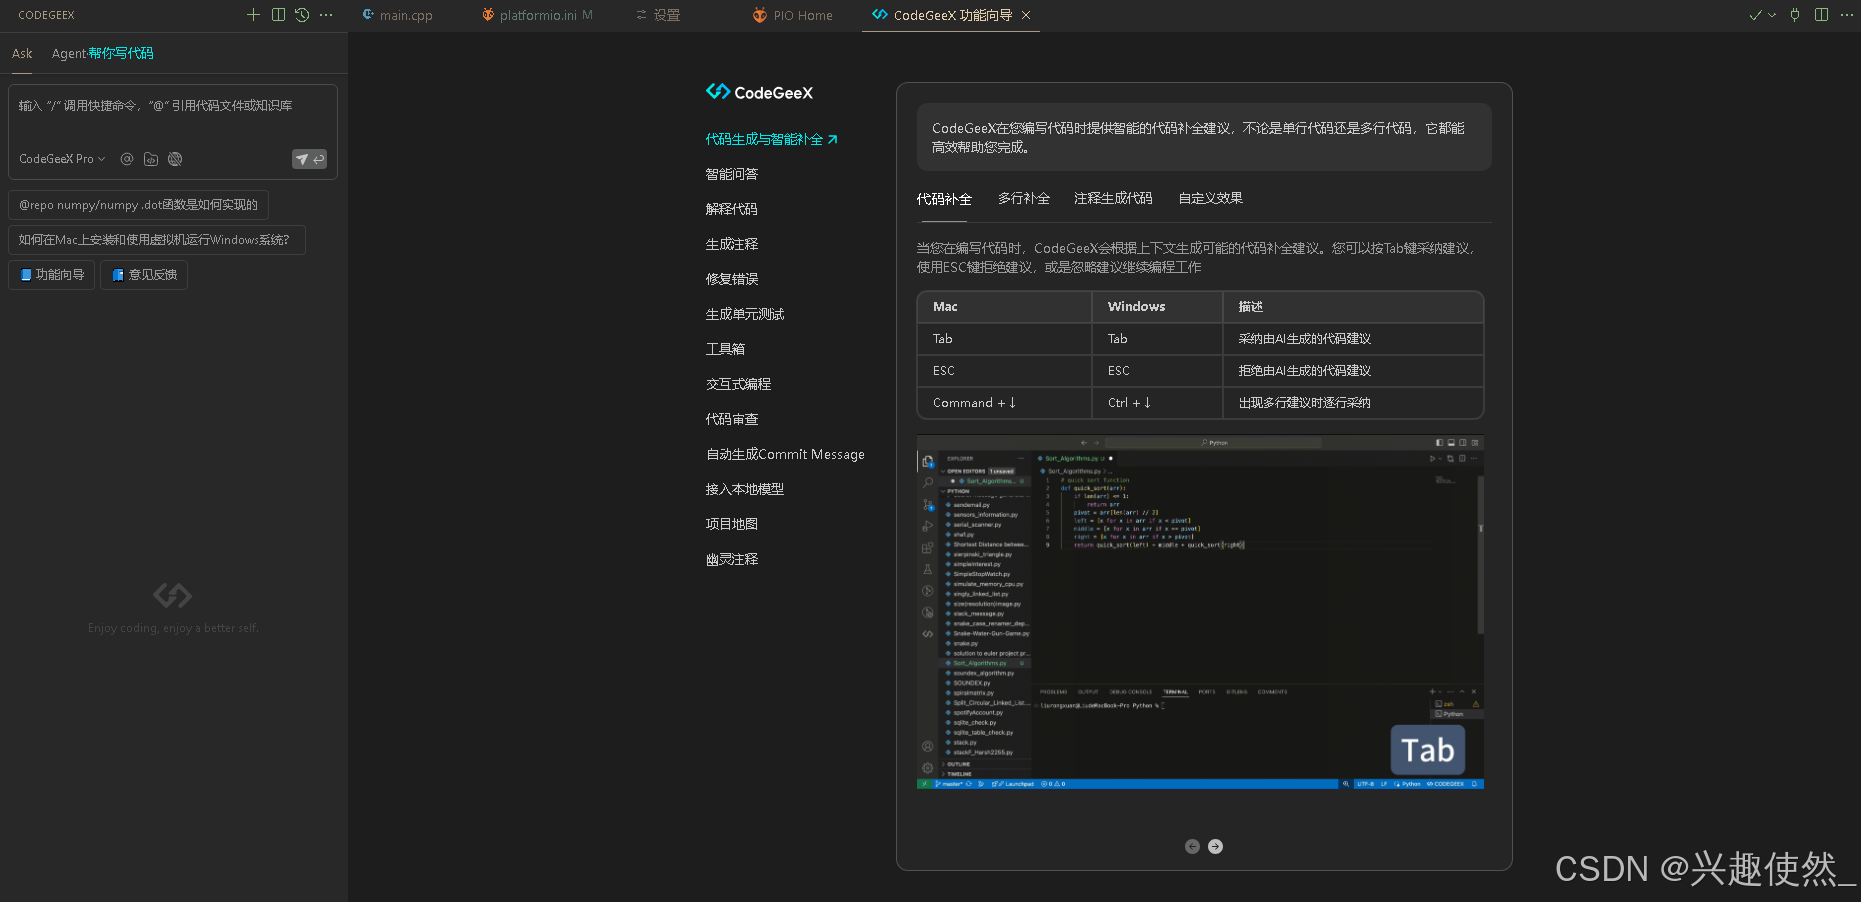Expand the build options chevron dropdown
The height and width of the screenshot is (902, 1861).
point(1772,15)
